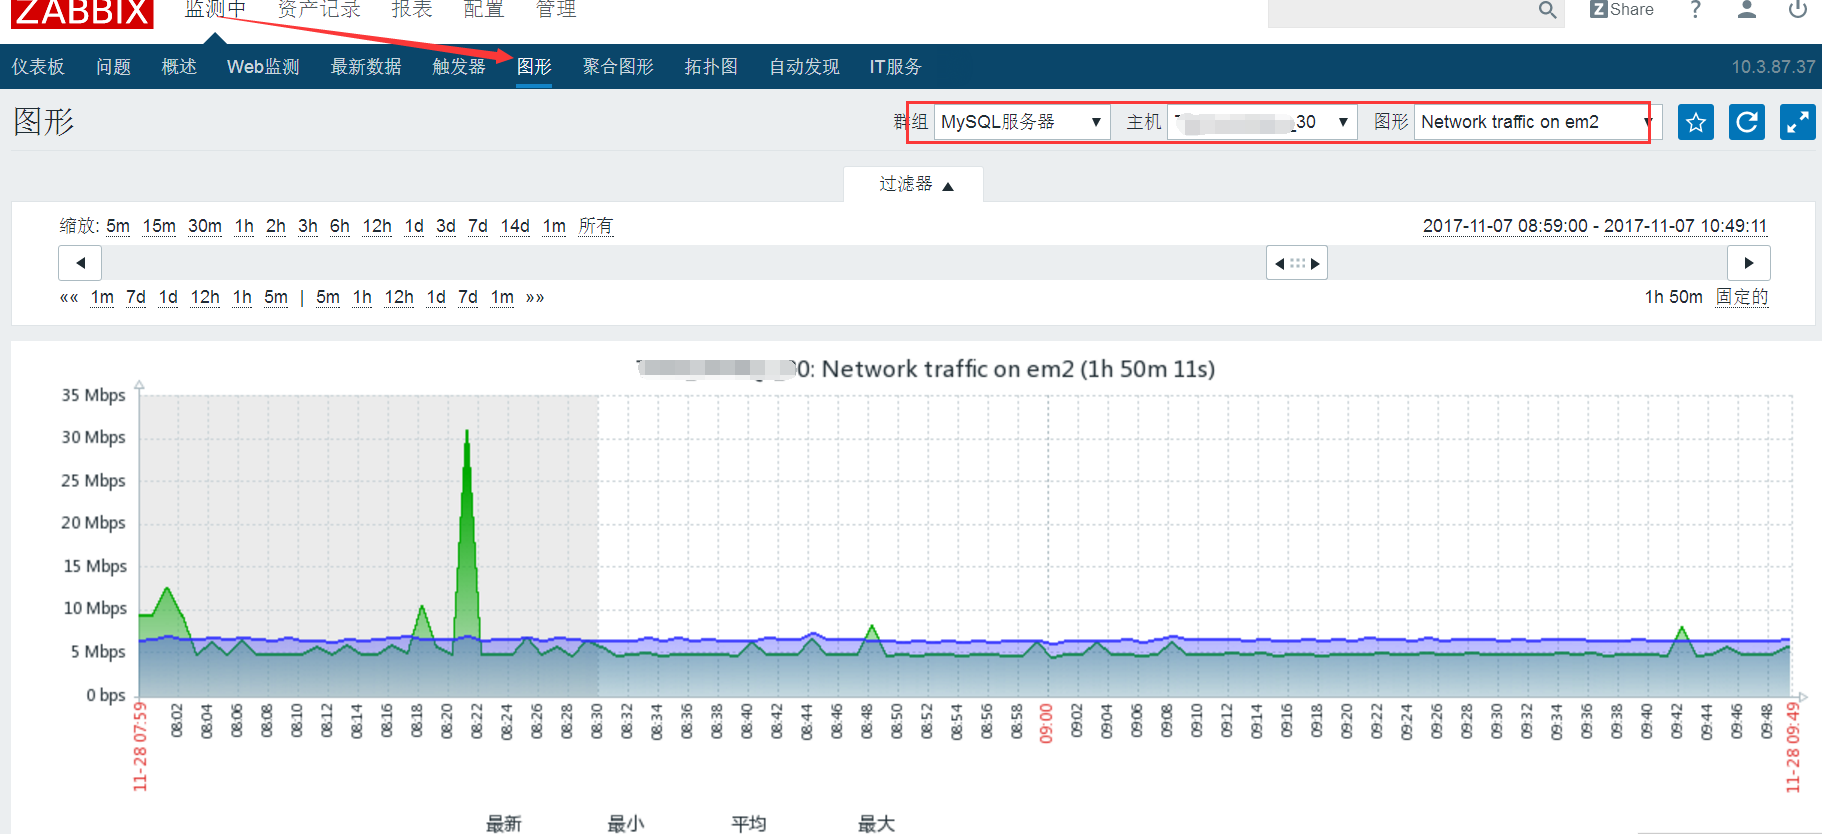Screen dimensions: 1822x834
Task: Click the 0 bps axis label
Action: [106, 695]
